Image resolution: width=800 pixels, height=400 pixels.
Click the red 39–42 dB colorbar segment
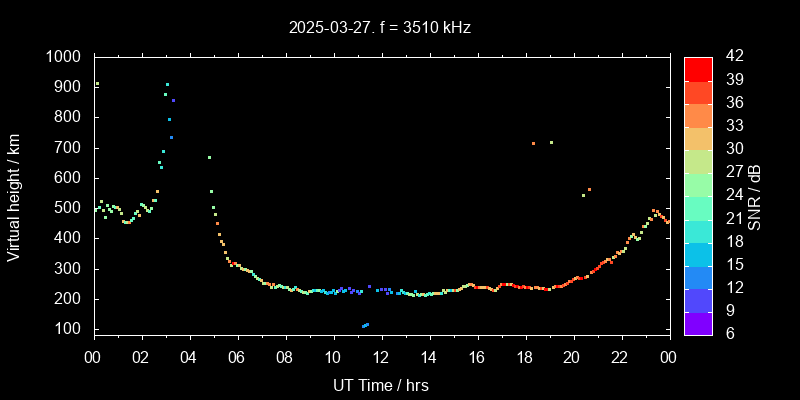pos(698,68)
